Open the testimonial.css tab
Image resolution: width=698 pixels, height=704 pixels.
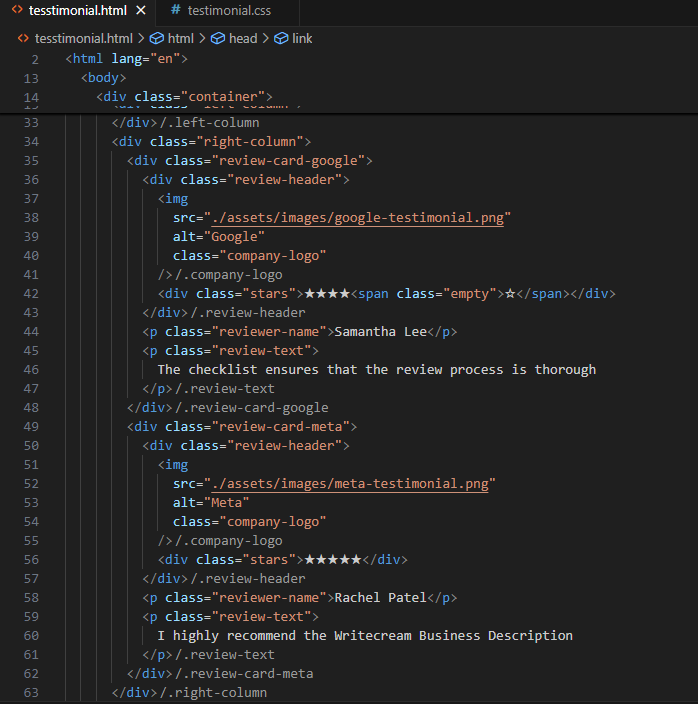click(x=227, y=10)
